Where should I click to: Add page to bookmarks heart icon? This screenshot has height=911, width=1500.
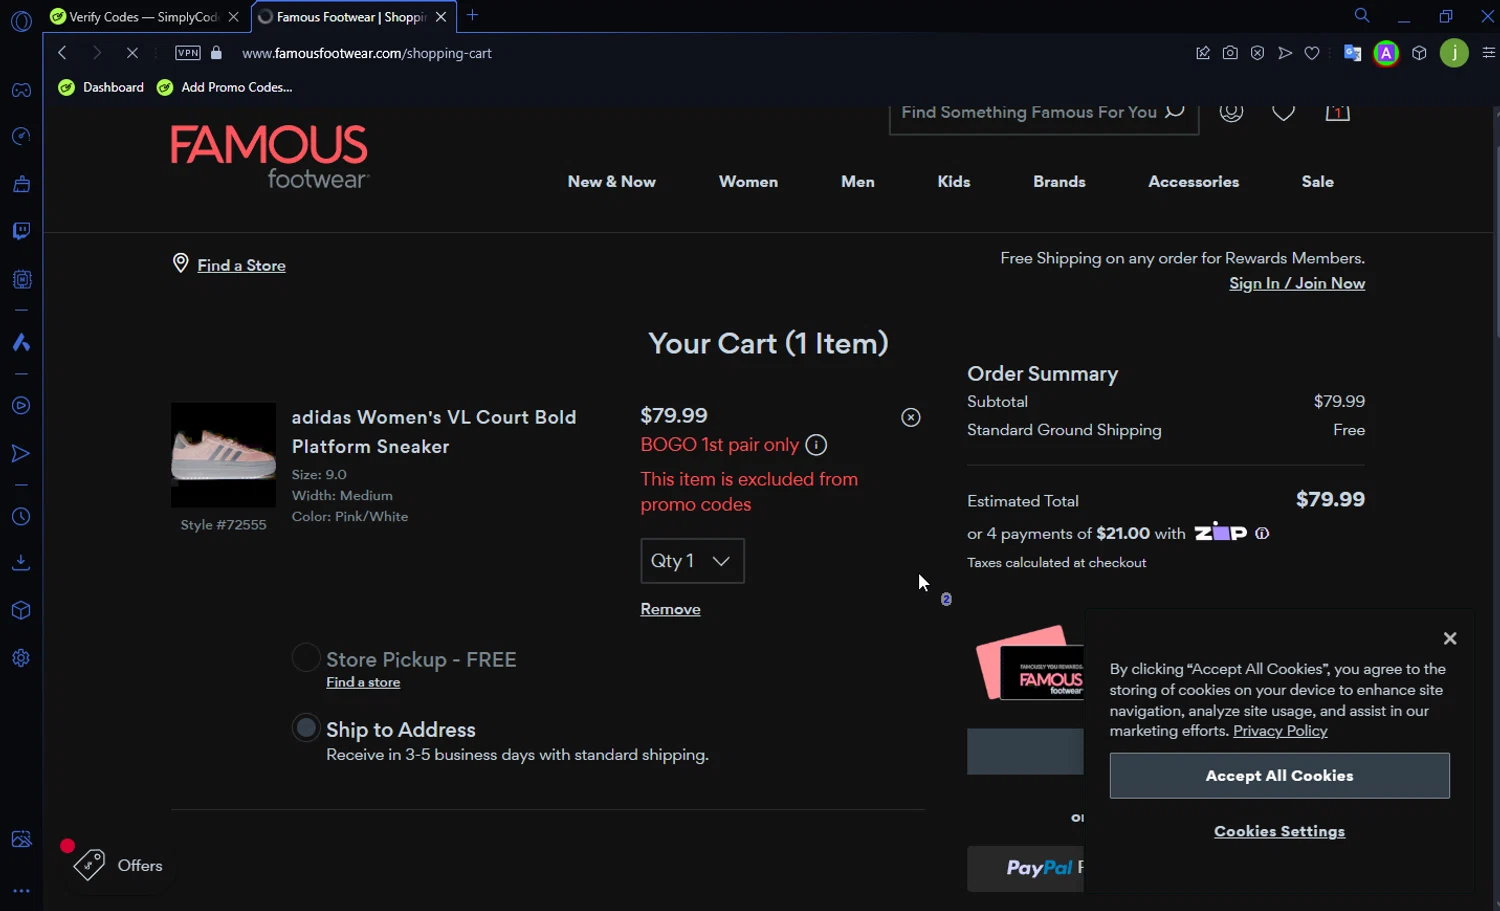pos(1312,53)
